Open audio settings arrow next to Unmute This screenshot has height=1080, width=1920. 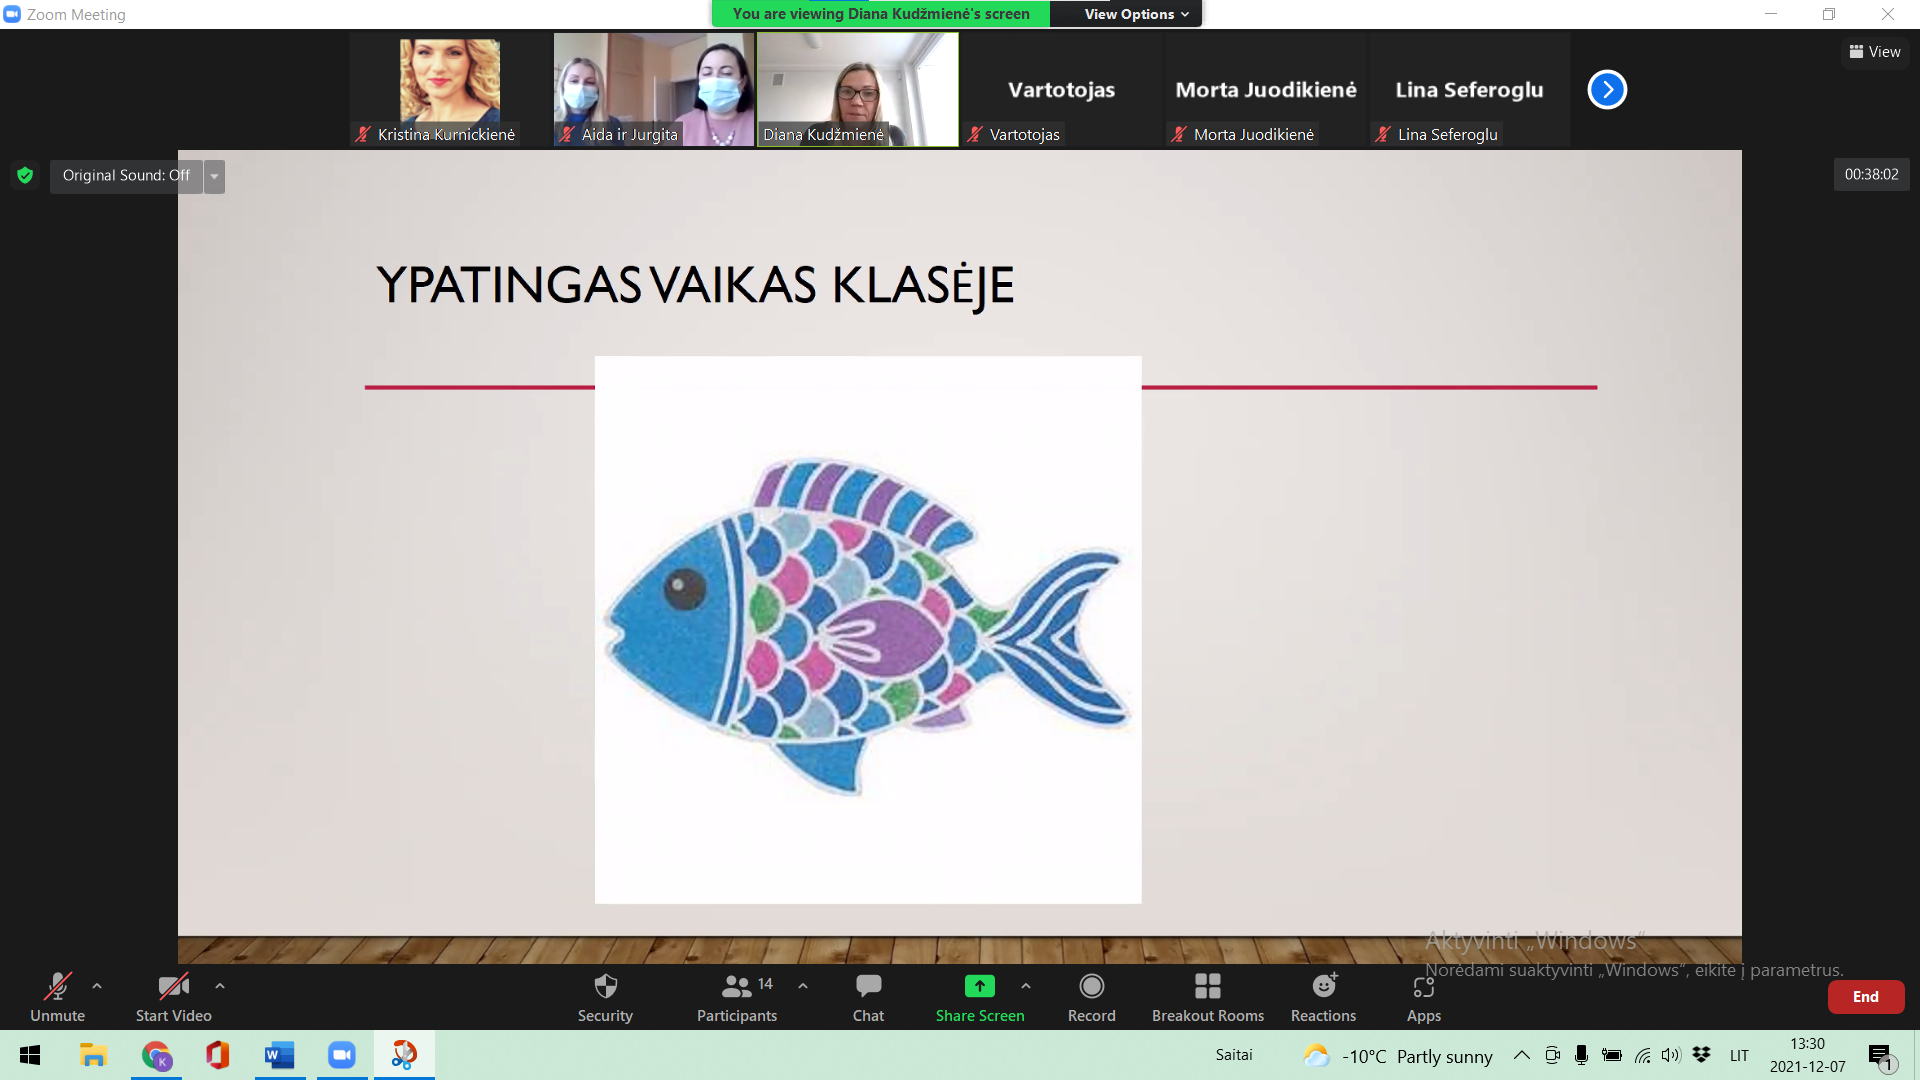(97, 986)
